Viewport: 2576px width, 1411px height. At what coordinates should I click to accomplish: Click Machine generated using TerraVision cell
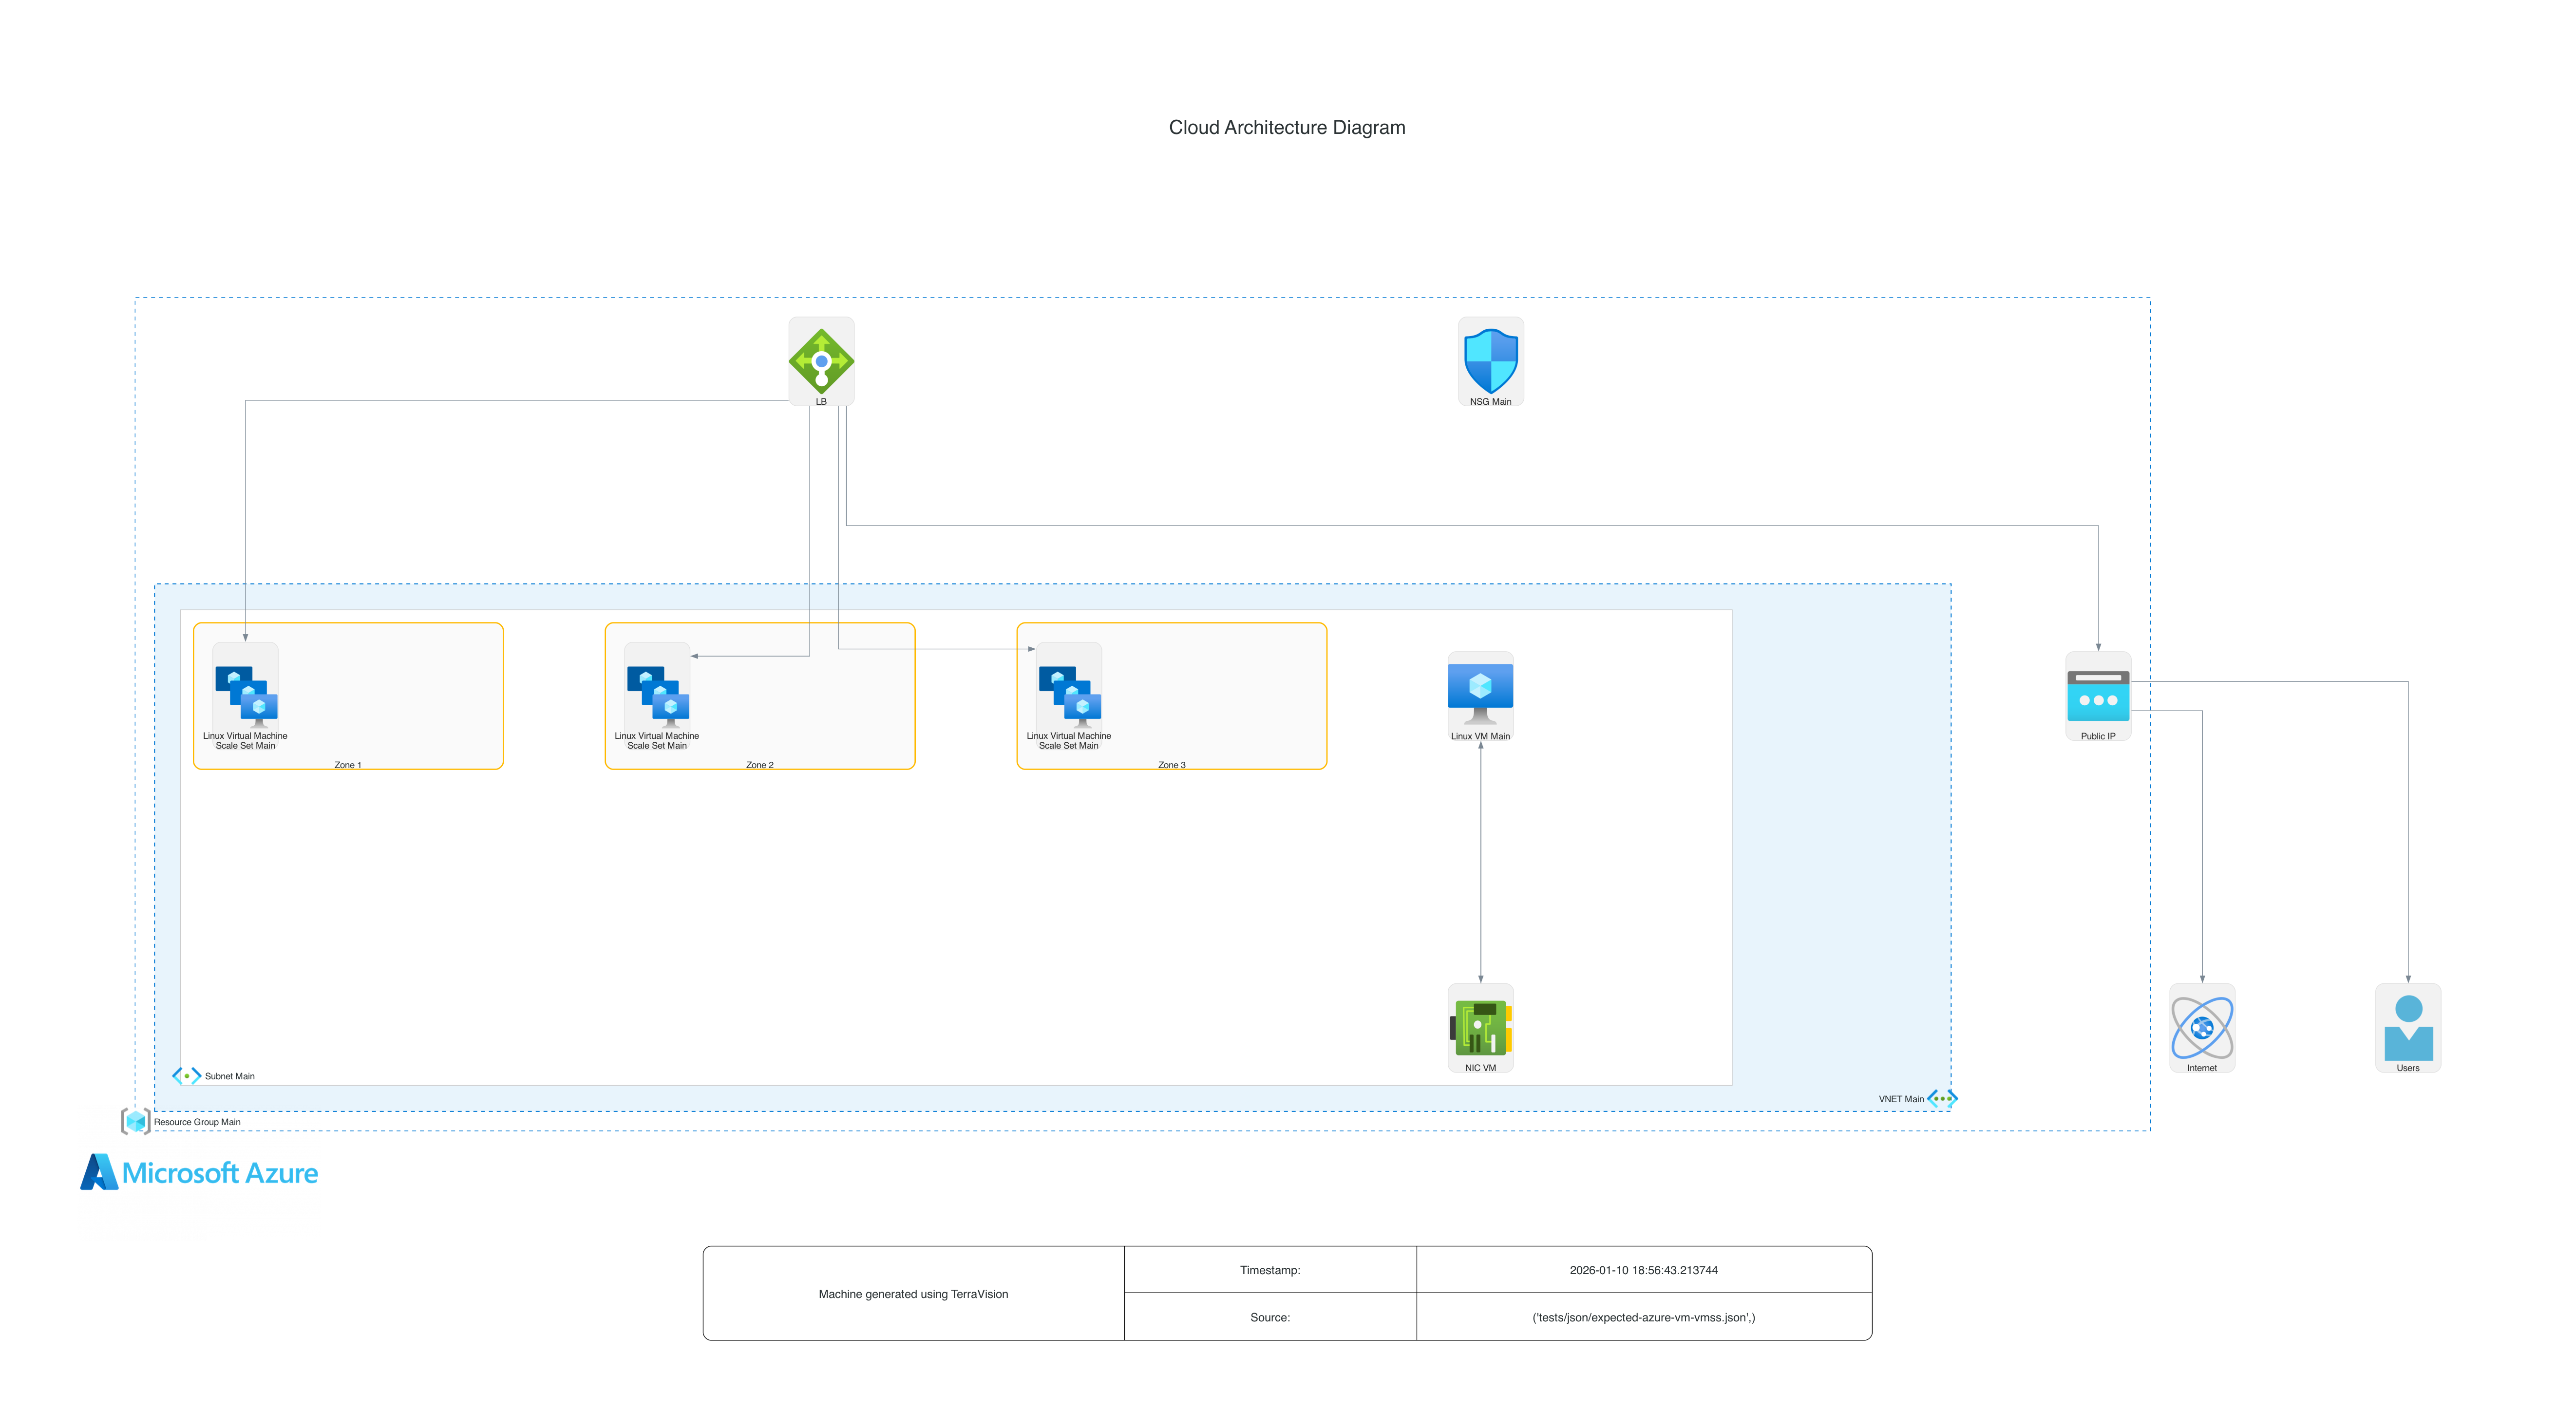(913, 1294)
